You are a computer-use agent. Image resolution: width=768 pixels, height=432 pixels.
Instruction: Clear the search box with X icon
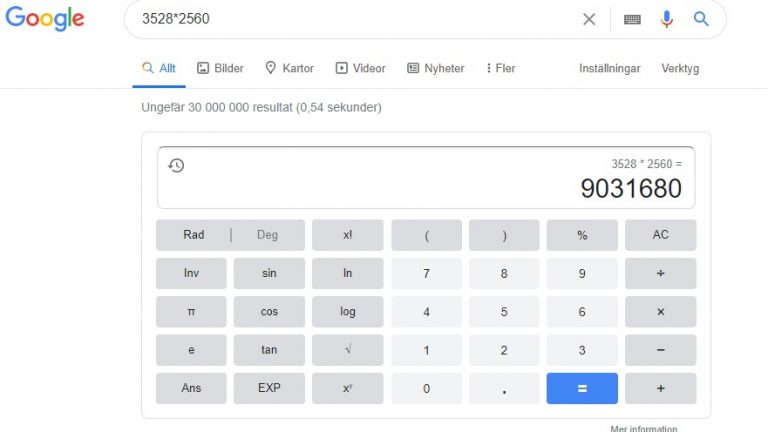[589, 19]
